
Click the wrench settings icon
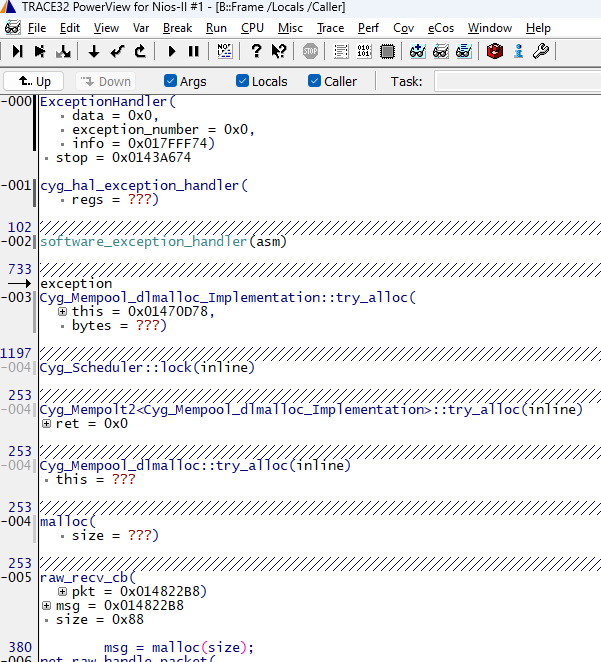pyautogui.click(x=541, y=51)
